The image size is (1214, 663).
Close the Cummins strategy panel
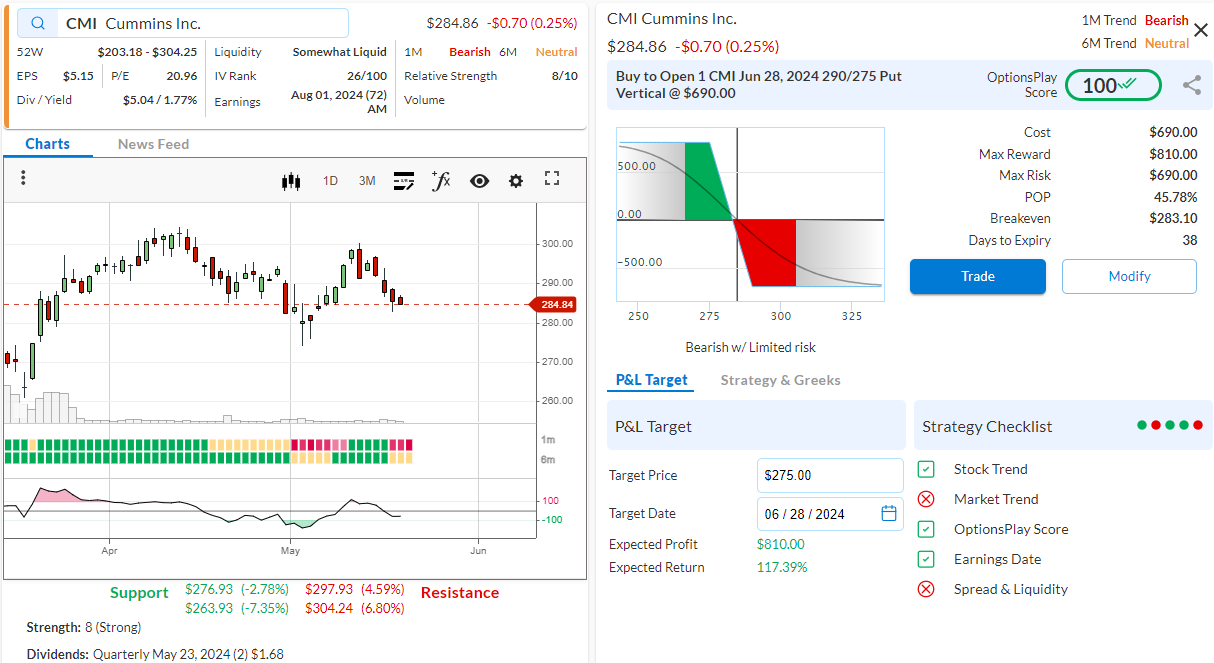click(x=1201, y=30)
